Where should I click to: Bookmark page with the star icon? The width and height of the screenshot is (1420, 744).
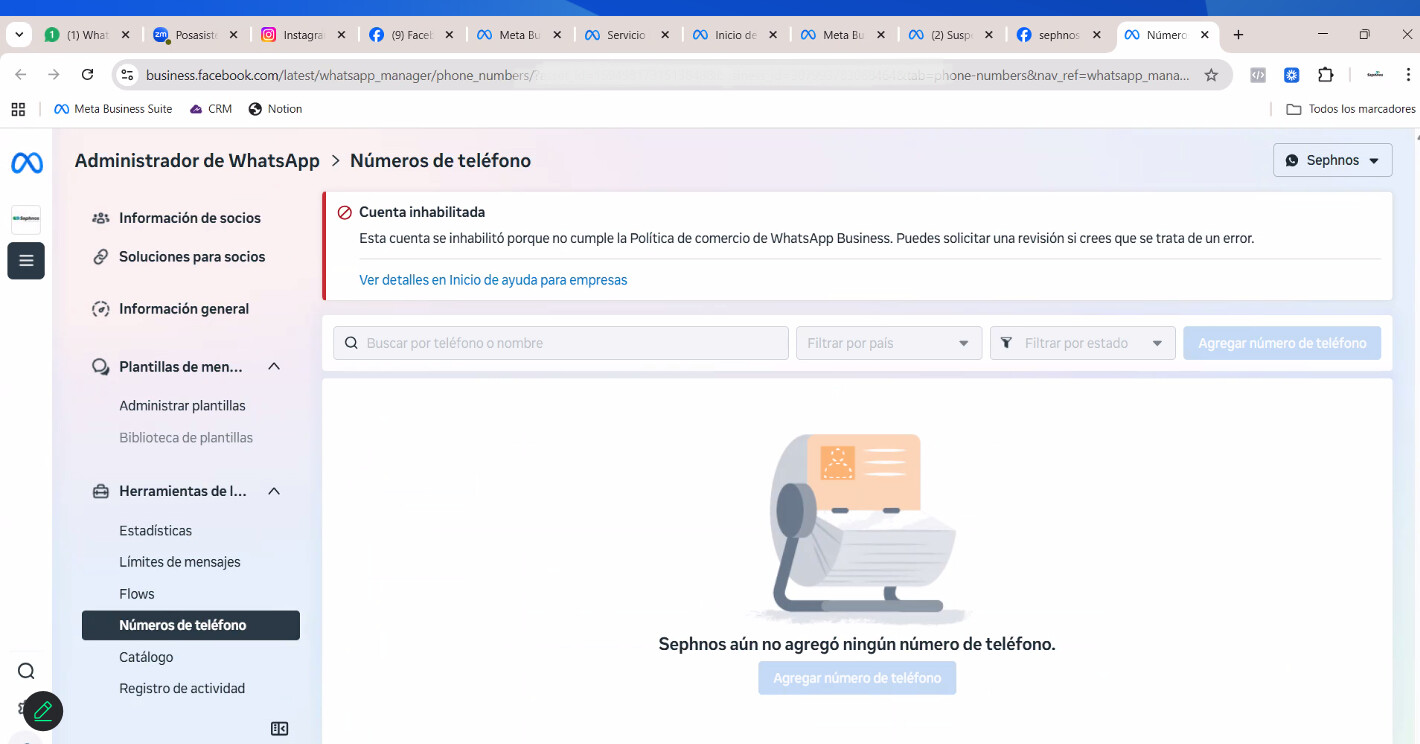click(x=1211, y=75)
